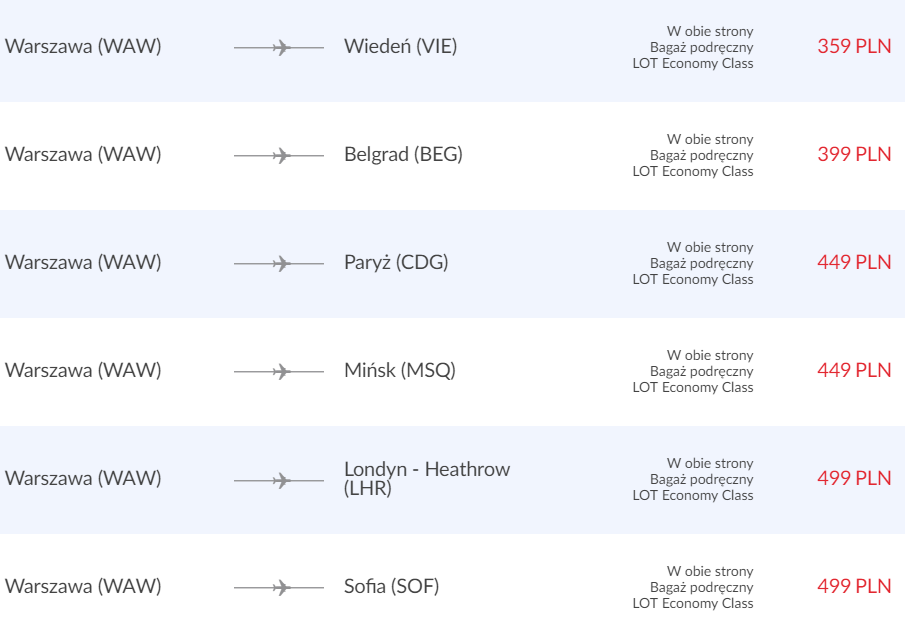Open the Belgrad (BEG) destination
905x626 pixels.
tap(403, 154)
